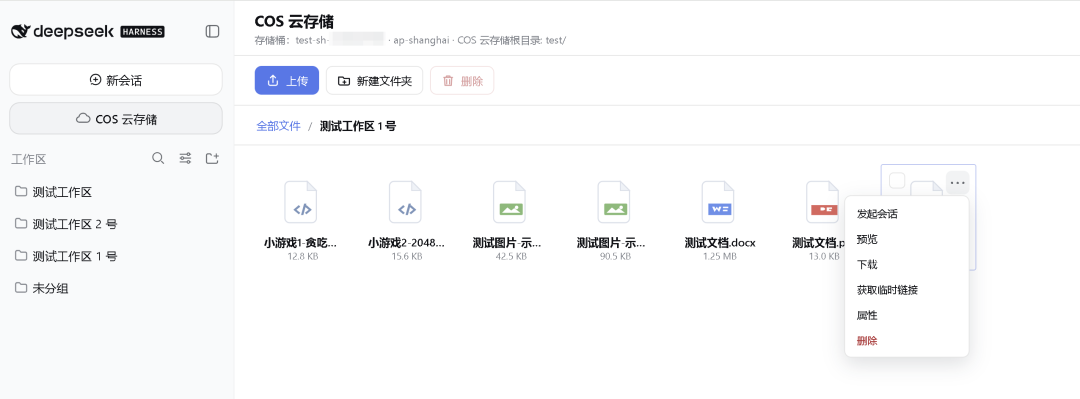Choose red 删除 in context menu
This screenshot has height=399, width=1080.
[x=906, y=340]
